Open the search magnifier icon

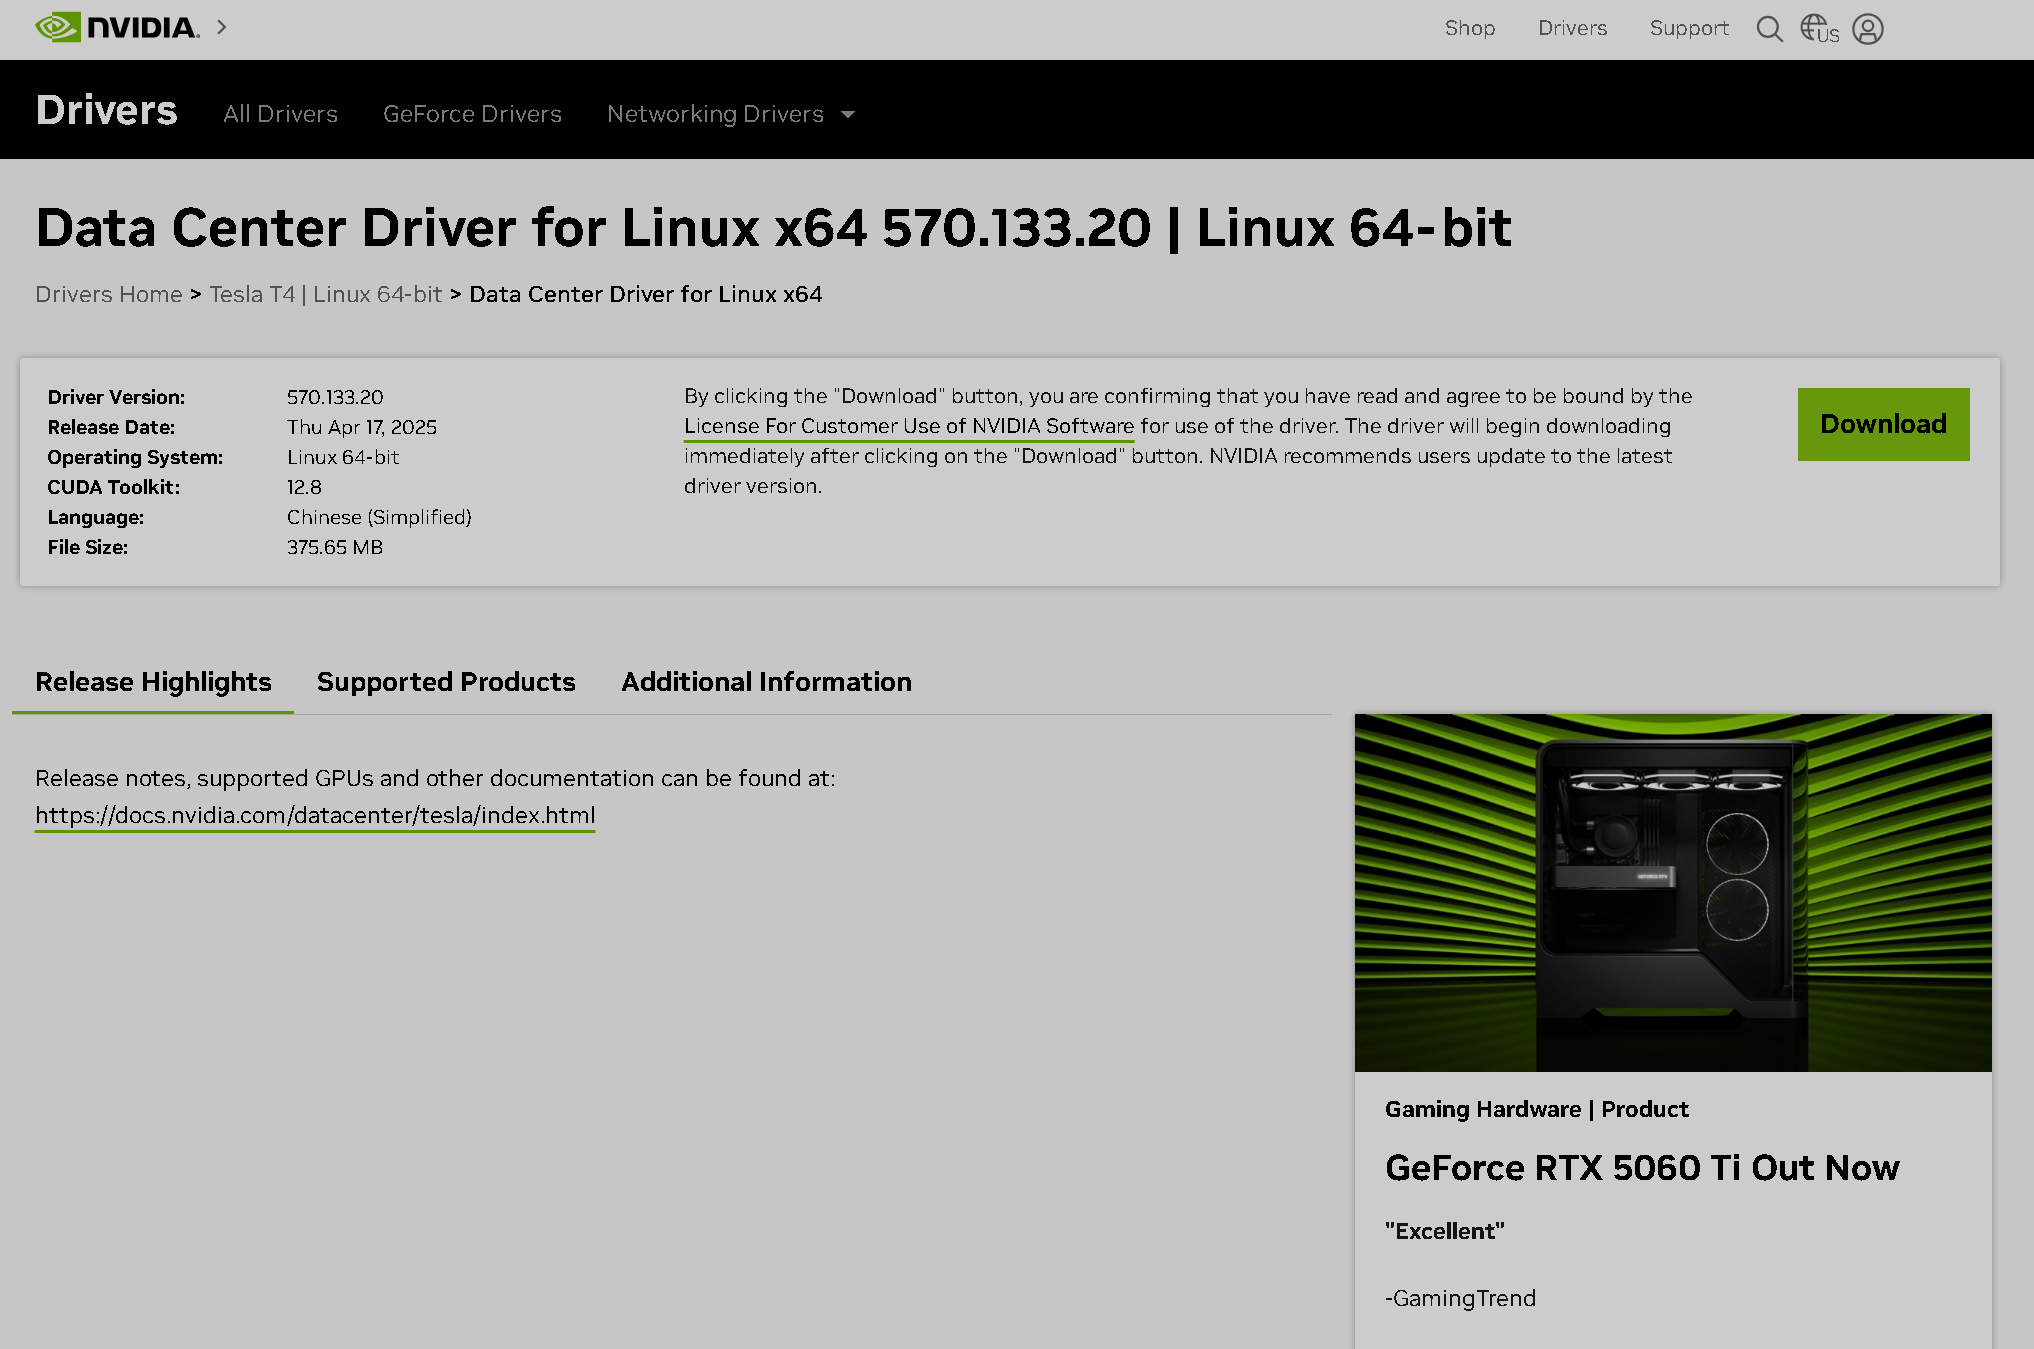click(x=1769, y=29)
